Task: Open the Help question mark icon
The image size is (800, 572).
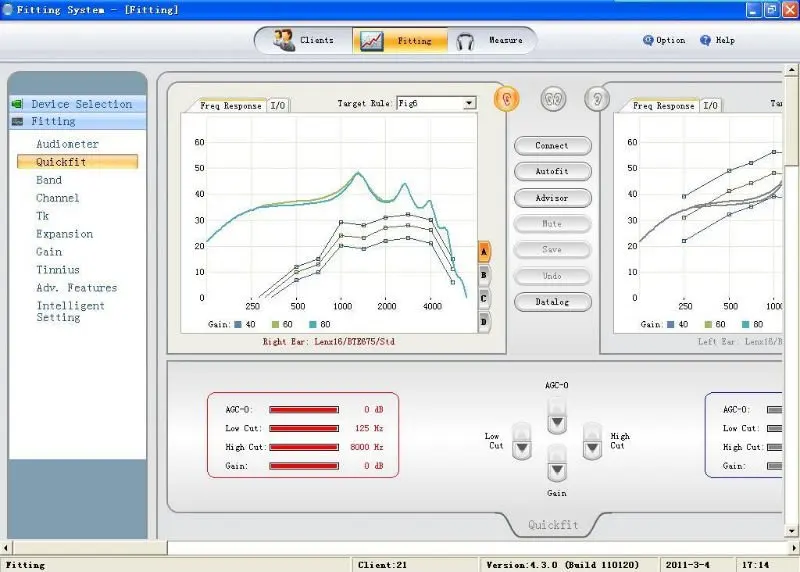Action: point(705,40)
